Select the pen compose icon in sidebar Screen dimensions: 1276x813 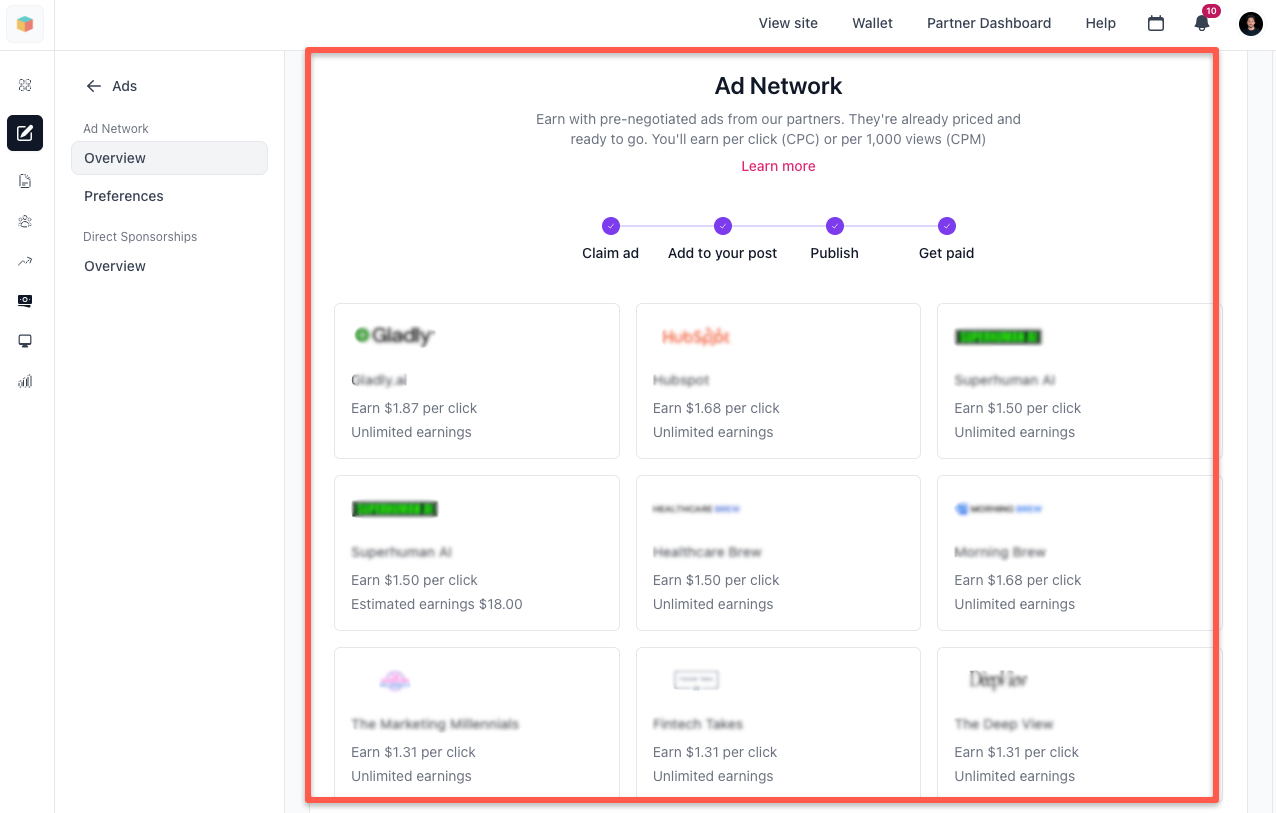coord(24,133)
